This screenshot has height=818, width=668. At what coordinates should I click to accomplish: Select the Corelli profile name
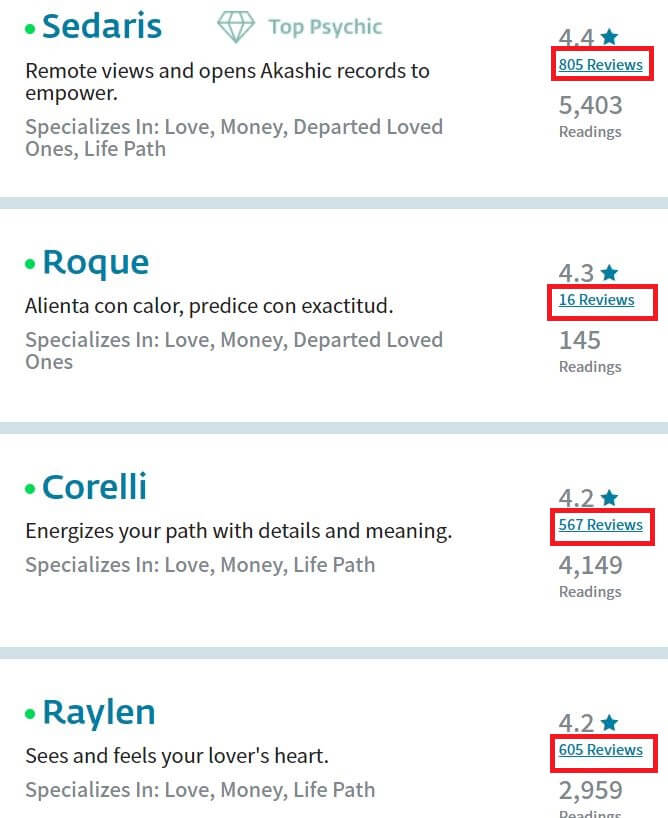94,487
